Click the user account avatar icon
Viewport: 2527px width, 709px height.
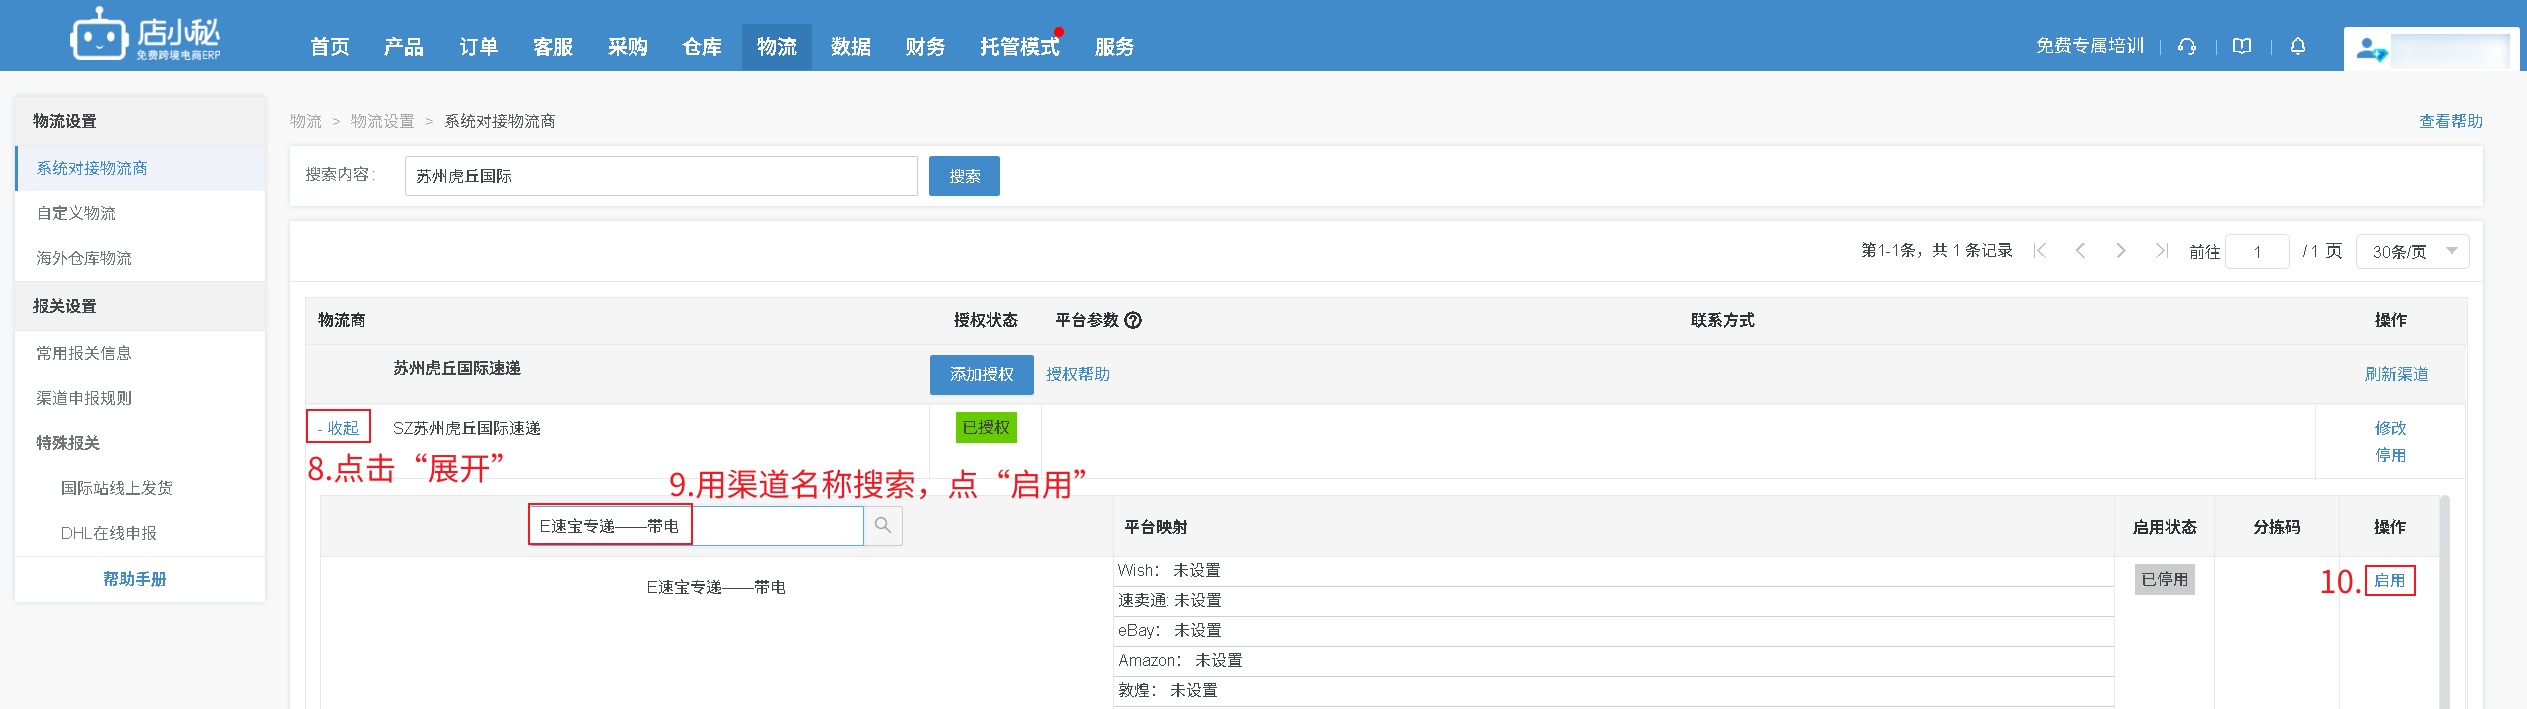tap(2371, 49)
